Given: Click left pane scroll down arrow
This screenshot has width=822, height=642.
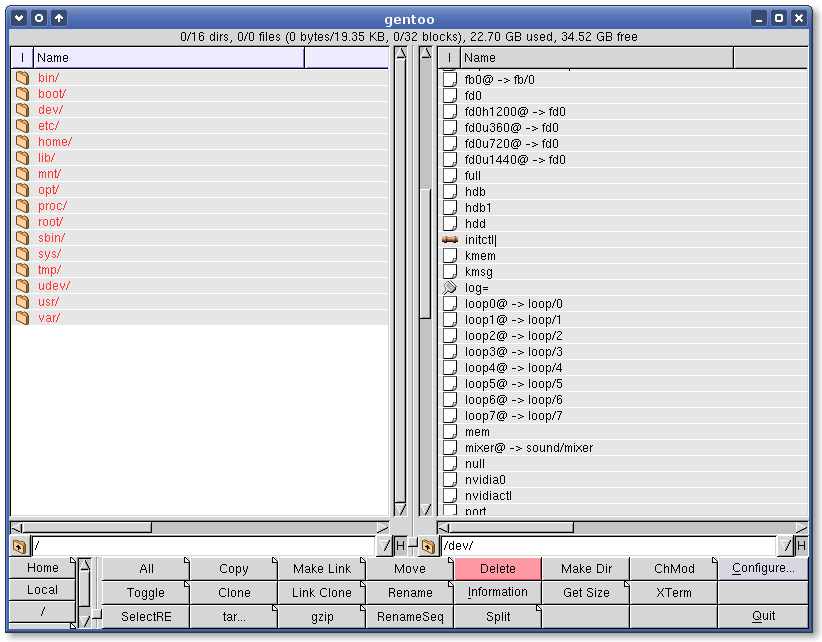Looking at the screenshot, I should pos(401,509).
